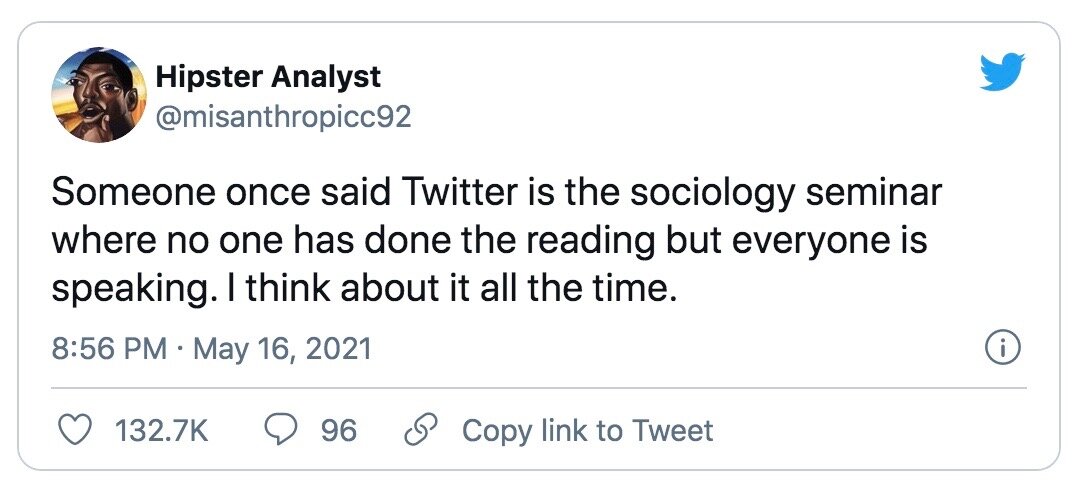
Task: Click the reply speech bubble icon
Action: click(x=278, y=431)
